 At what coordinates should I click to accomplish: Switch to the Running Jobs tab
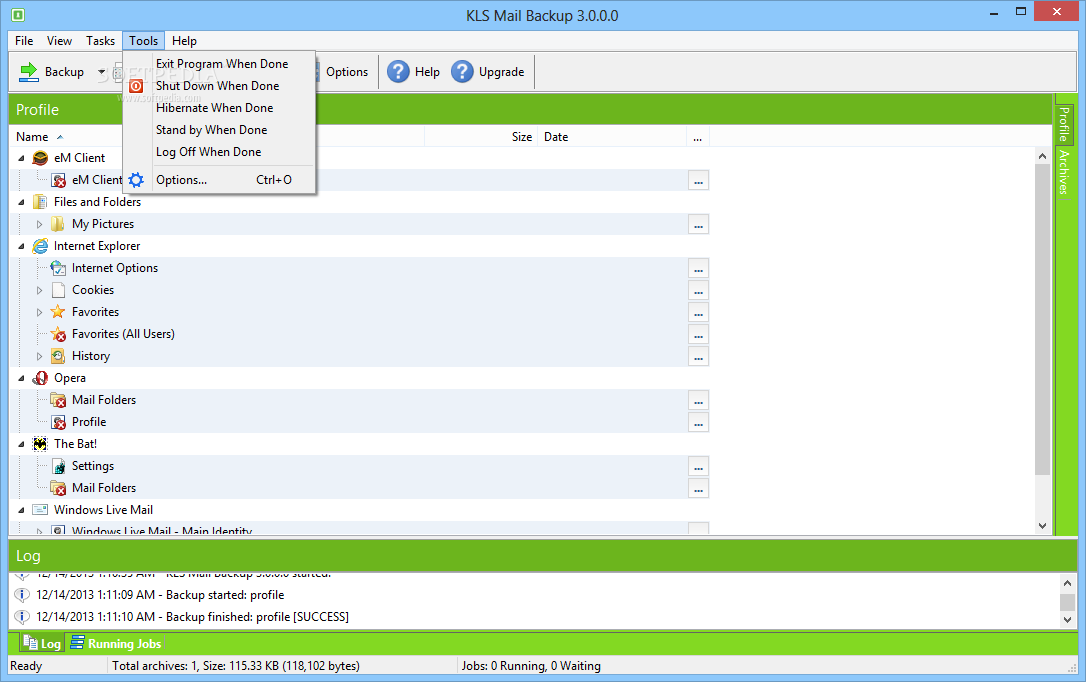pos(116,643)
